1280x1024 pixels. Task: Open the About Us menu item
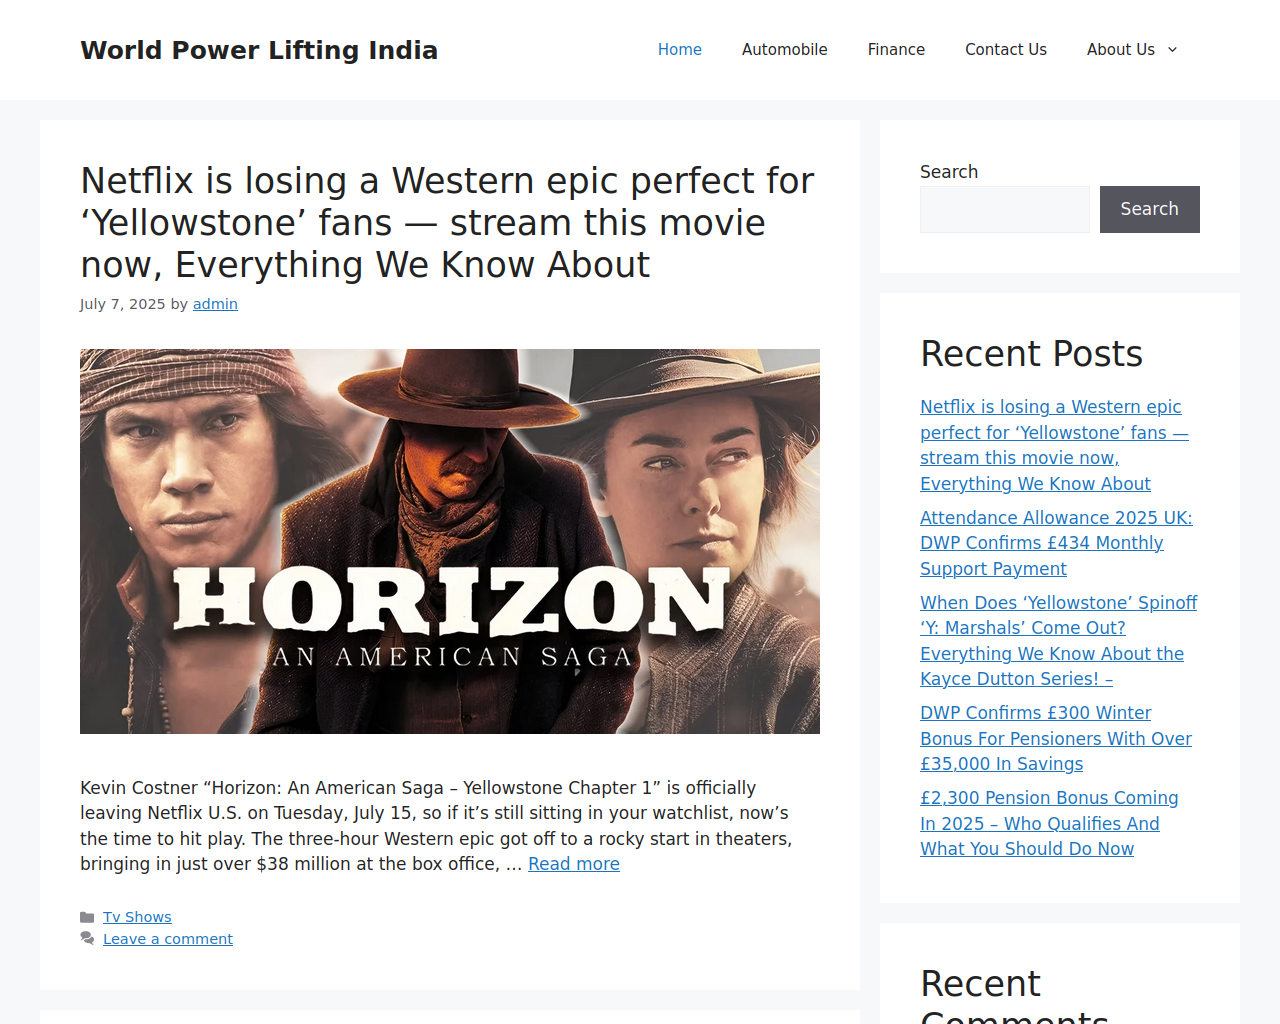[1121, 50]
